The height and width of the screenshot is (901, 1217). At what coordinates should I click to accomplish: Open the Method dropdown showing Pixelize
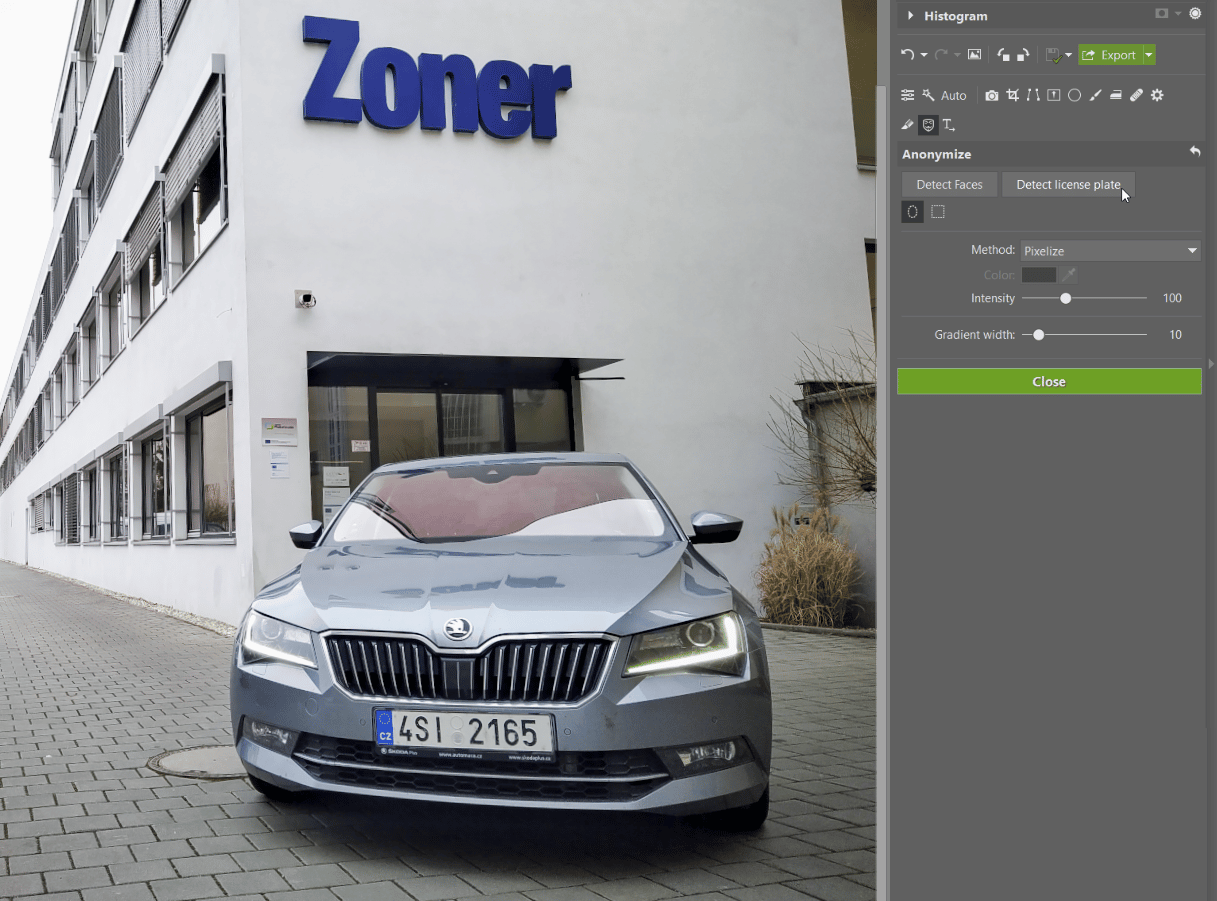[1110, 251]
